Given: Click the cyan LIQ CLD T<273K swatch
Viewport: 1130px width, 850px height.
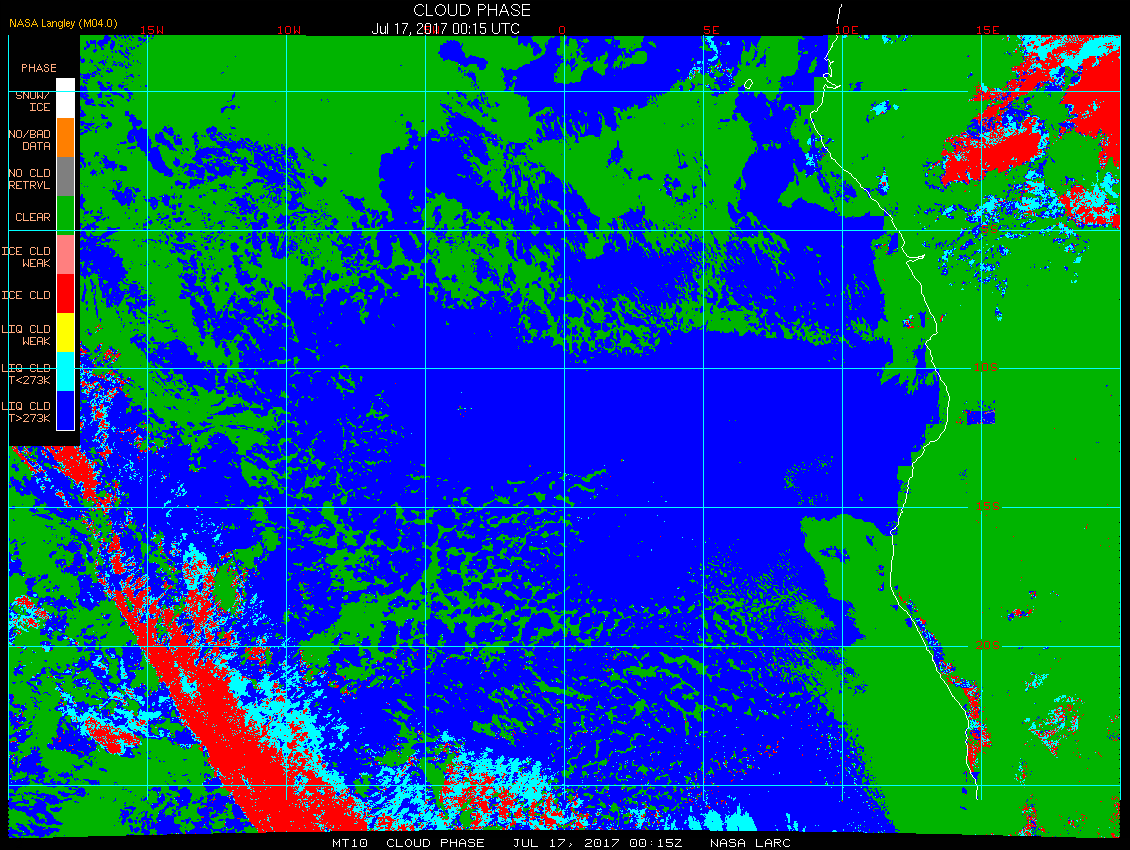Looking at the screenshot, I should [x=66, y=371].
